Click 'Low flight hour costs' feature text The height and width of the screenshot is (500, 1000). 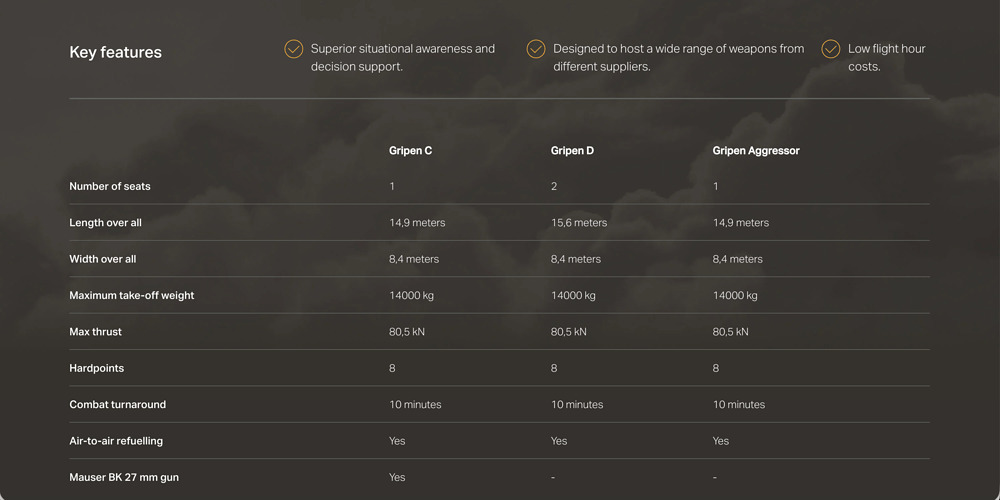pyautogui.click(x=886, y=57)
